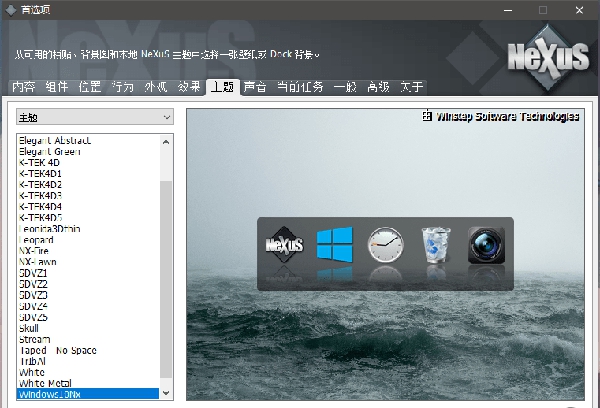Switch to the 一般 tab
This screenshot has height=408, width=600.
click(346, 87)
